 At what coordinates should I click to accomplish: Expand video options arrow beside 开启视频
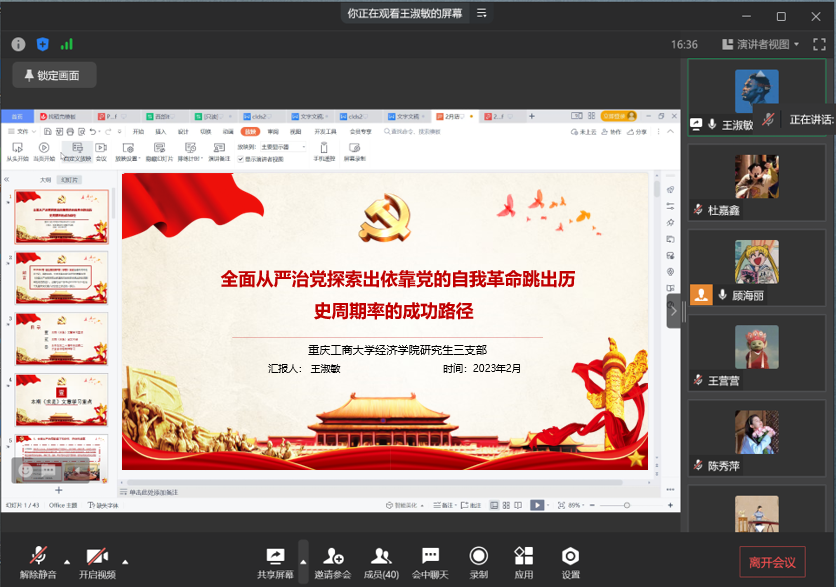tap(125, 561)
